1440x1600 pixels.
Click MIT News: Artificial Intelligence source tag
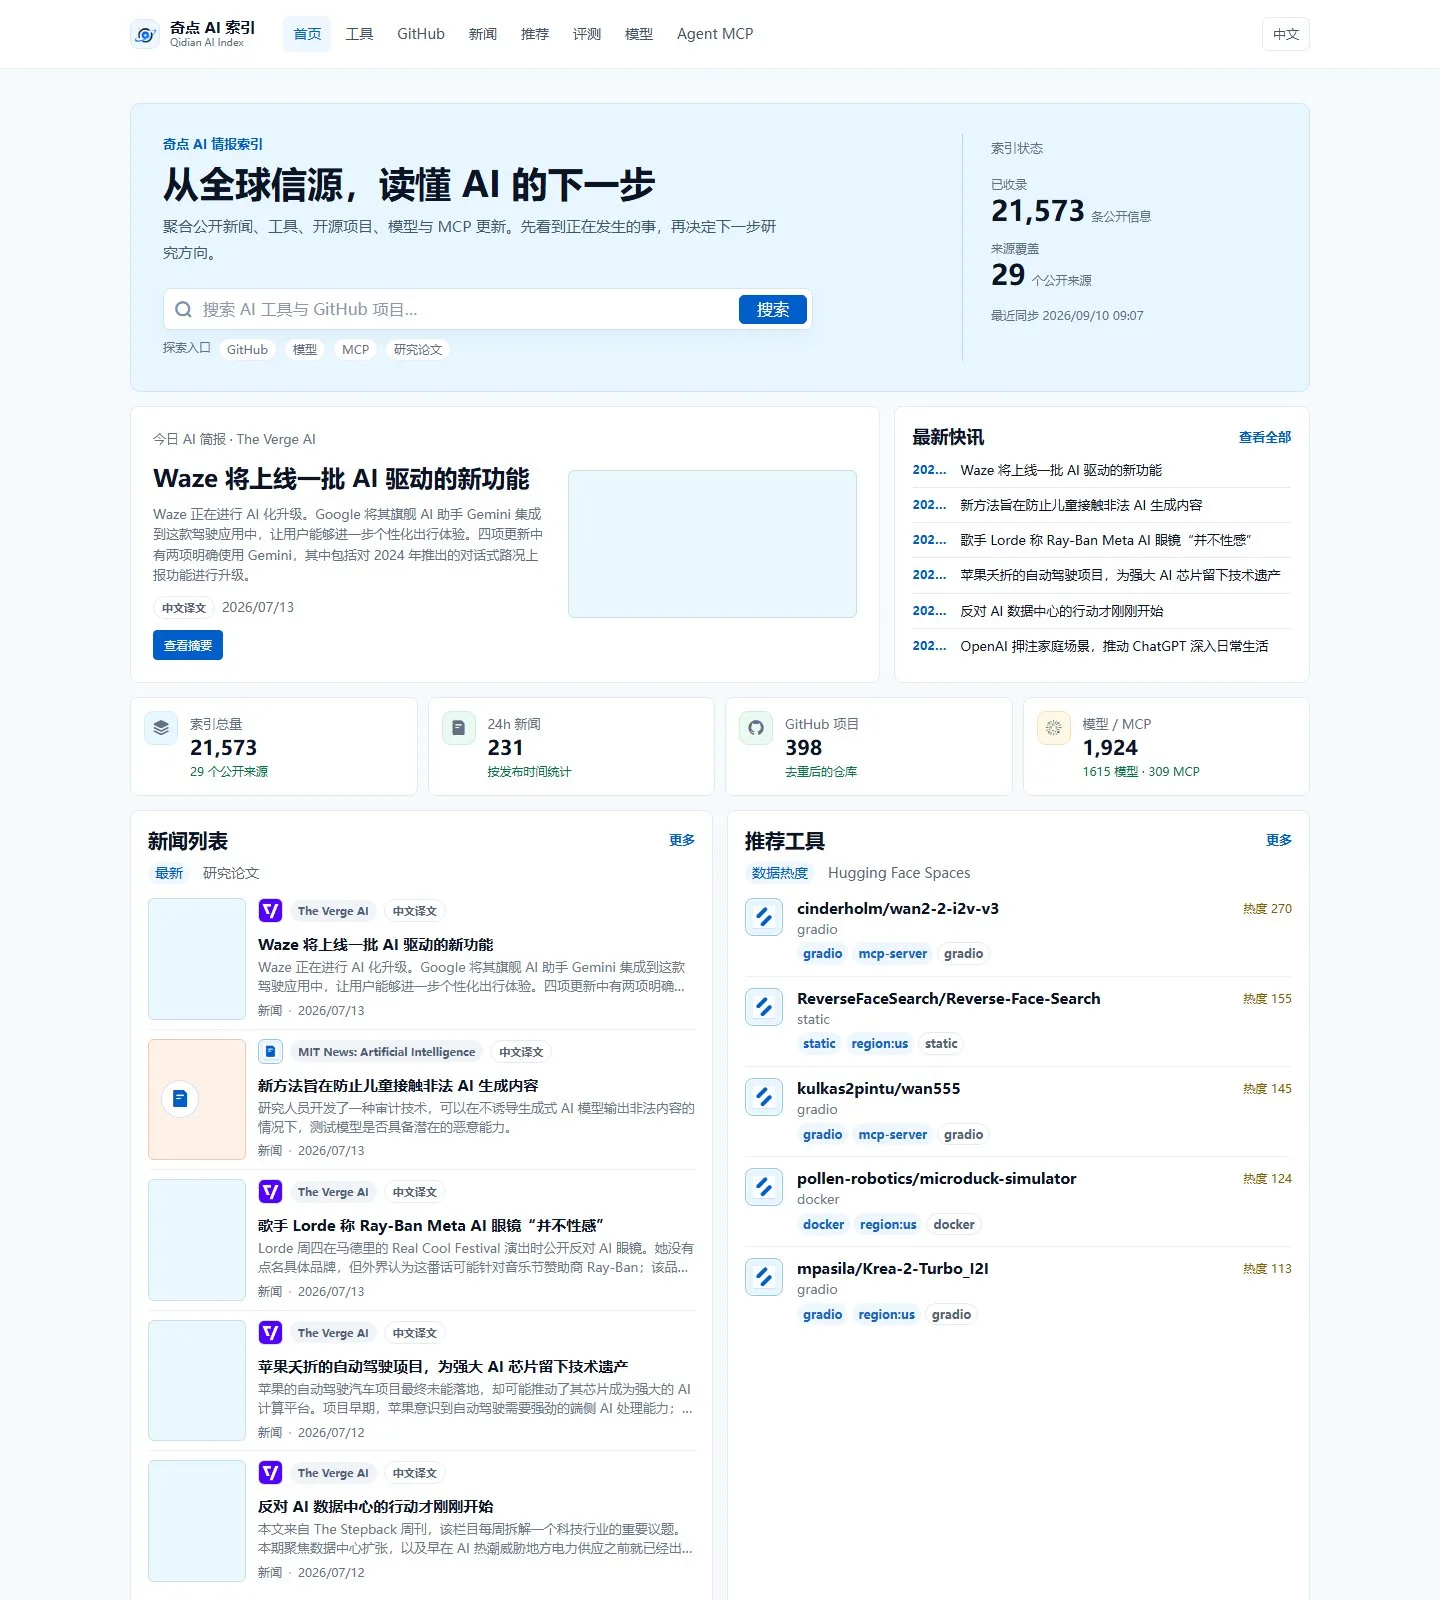coord(387,1052)
